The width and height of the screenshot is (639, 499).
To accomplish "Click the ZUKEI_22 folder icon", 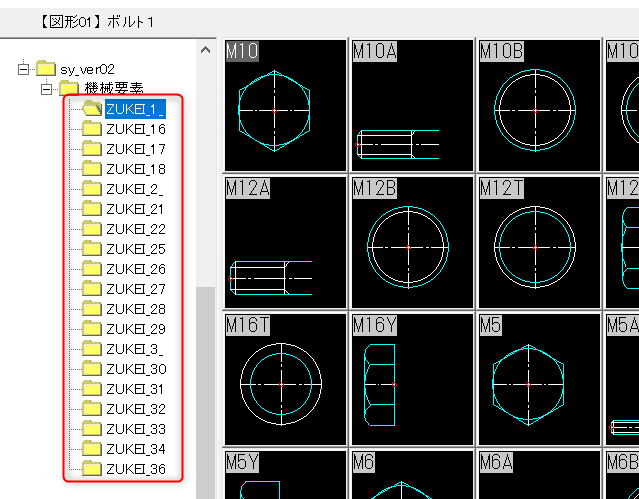I will click(92, 229).
